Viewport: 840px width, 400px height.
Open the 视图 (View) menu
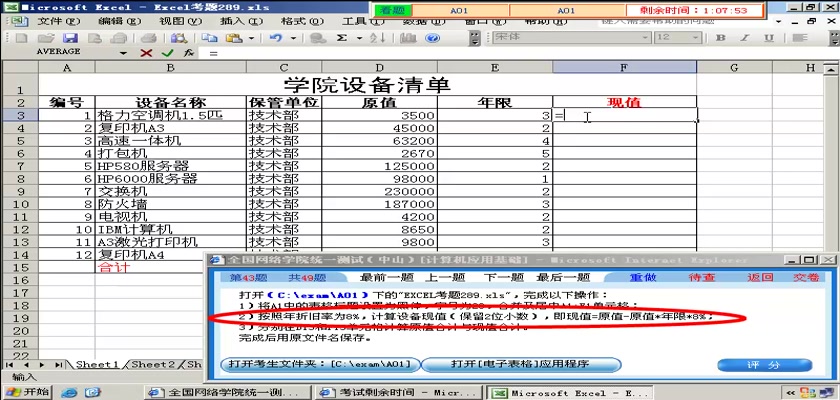pyautogui.click(x=181, y=21)
